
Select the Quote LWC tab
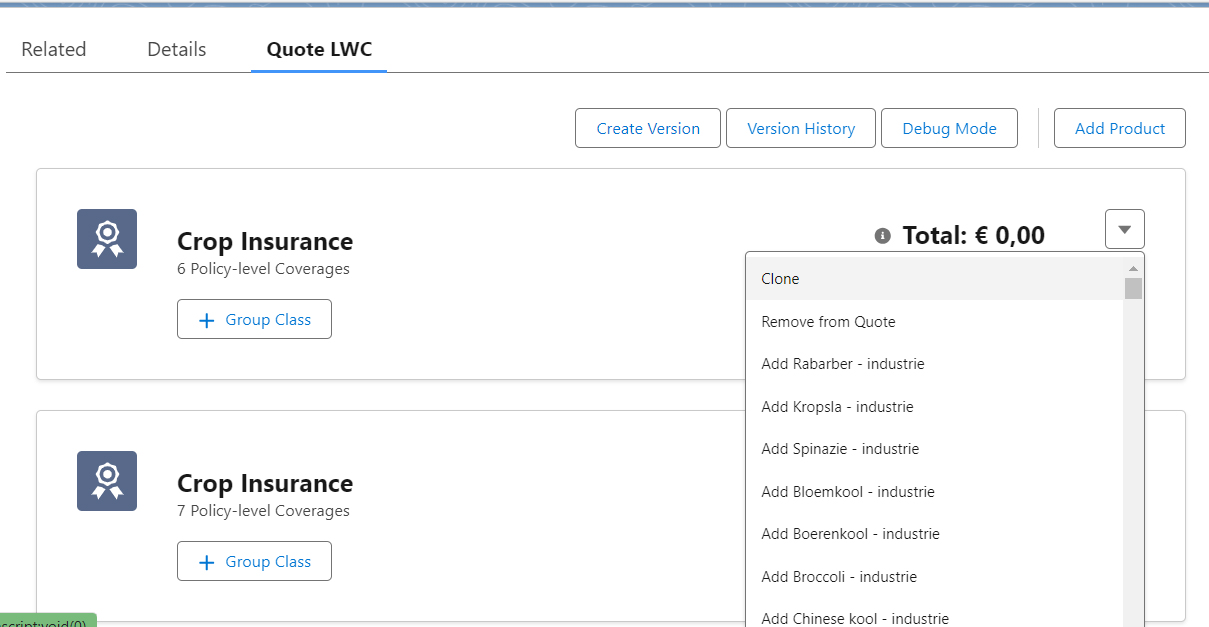[319, 49]
